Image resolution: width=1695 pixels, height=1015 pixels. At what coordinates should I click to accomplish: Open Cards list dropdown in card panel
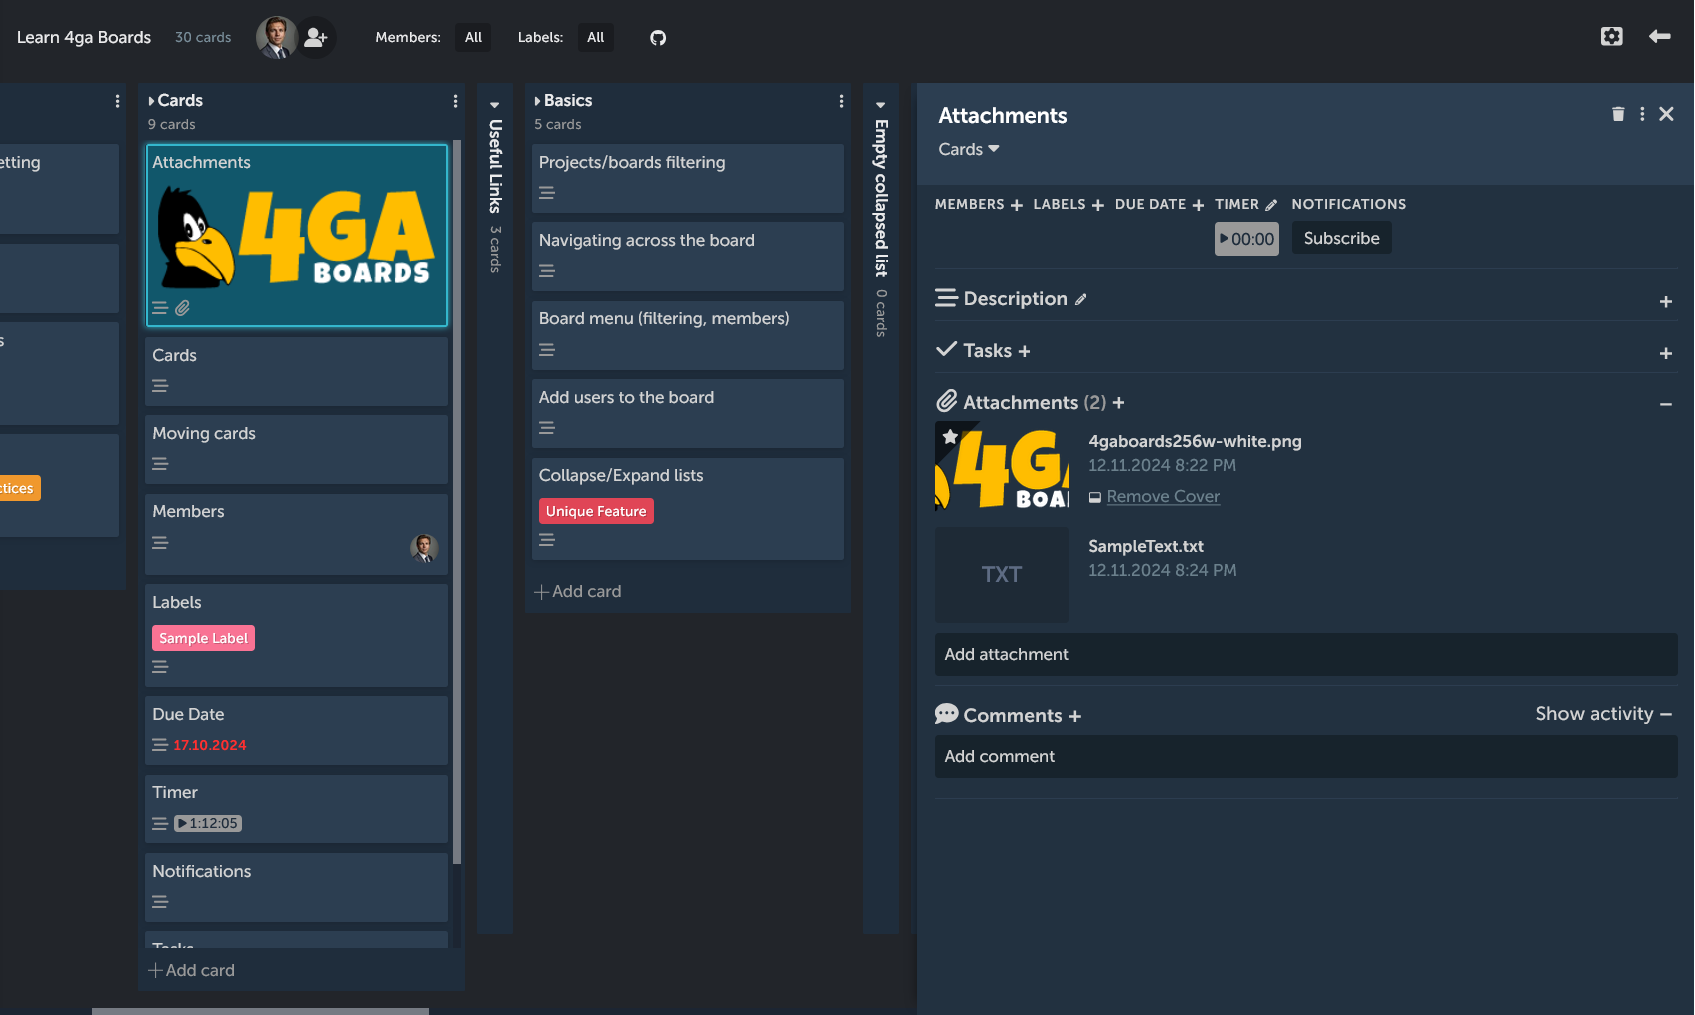tap(969, 149)
